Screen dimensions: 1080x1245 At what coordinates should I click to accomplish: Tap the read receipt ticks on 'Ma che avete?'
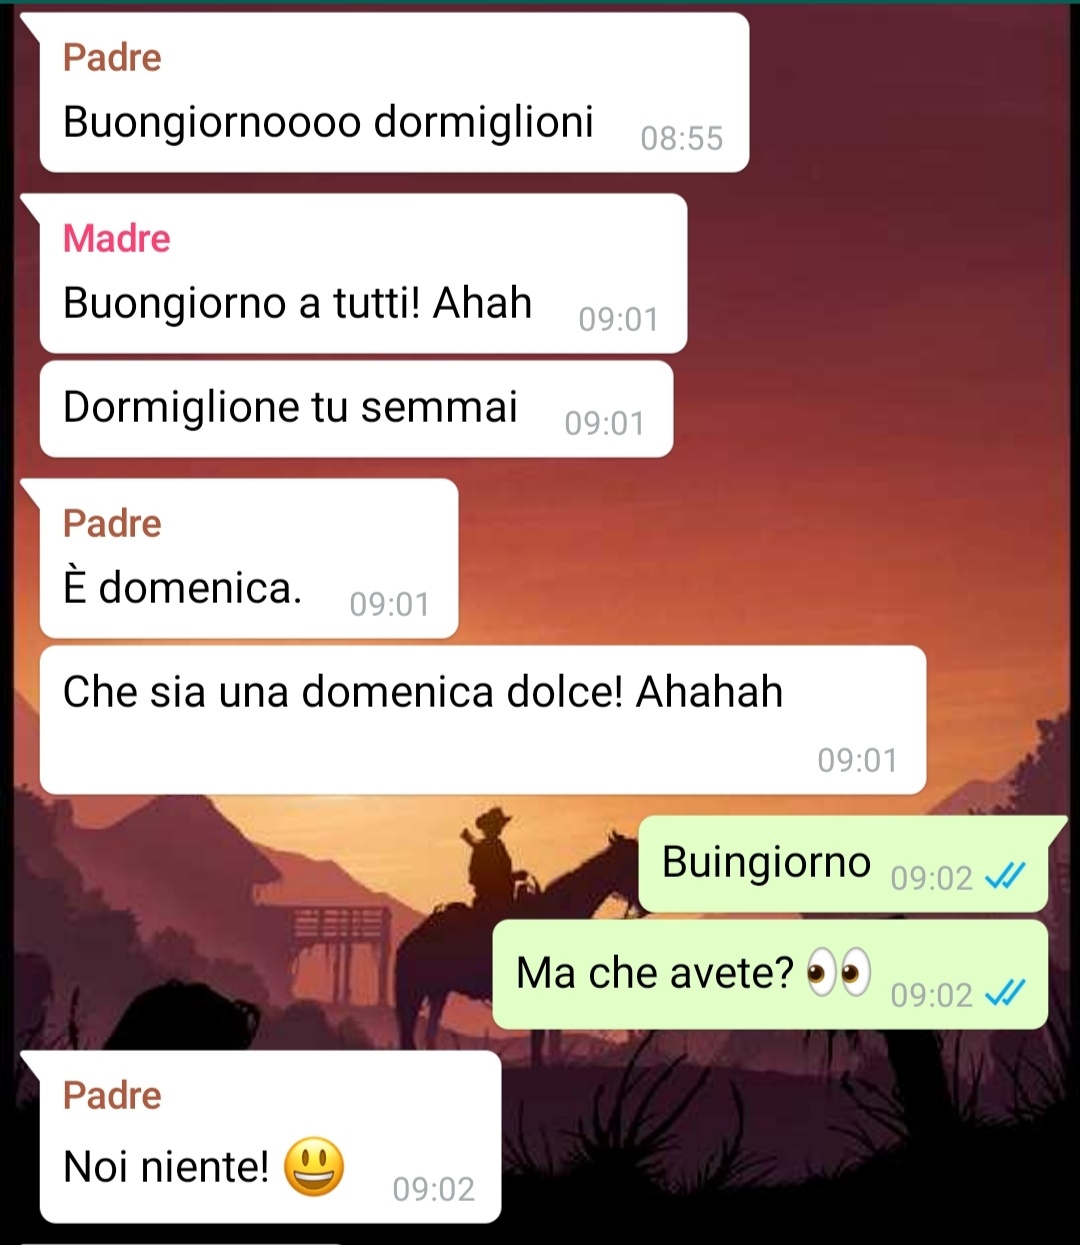(x=1005, y=993)
